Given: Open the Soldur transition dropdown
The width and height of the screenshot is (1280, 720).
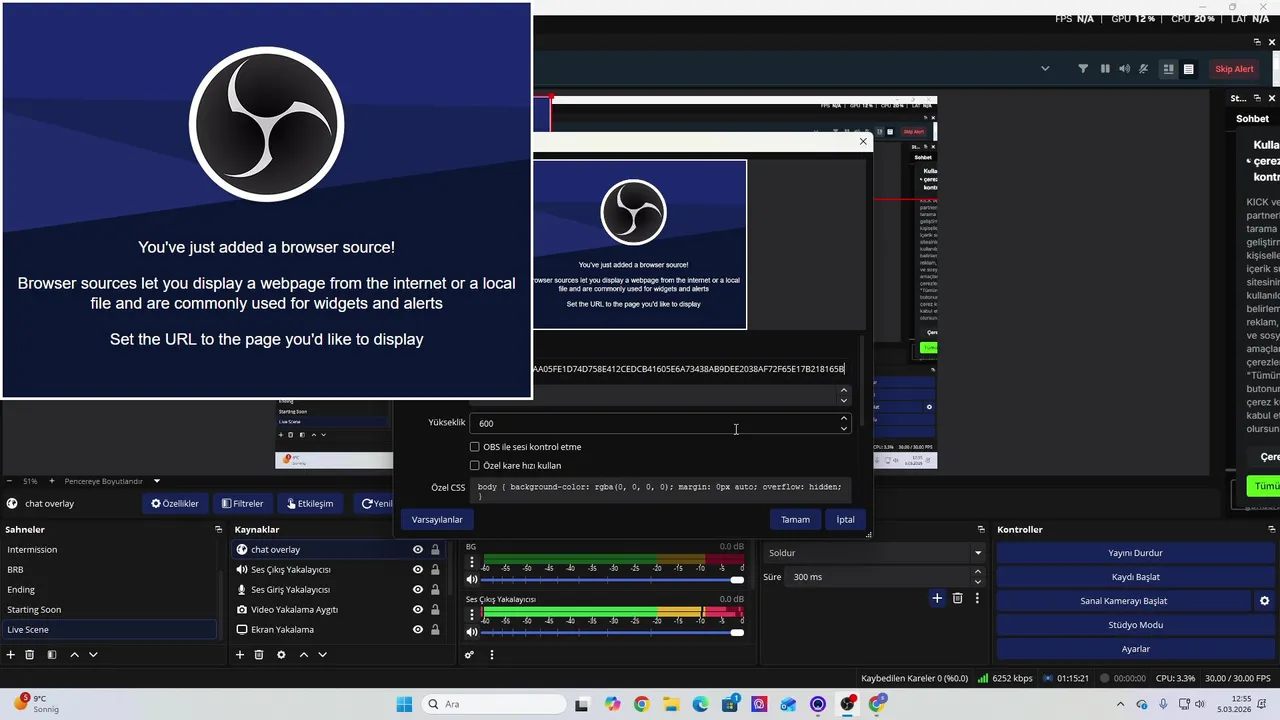Looking at the screenshot, I should tap(874, 553).
